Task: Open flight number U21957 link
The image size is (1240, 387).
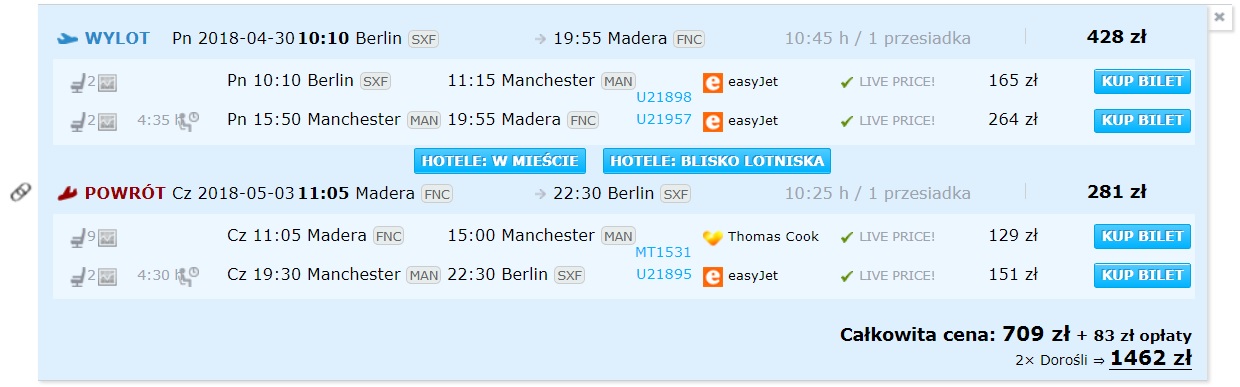Action: 664,119
